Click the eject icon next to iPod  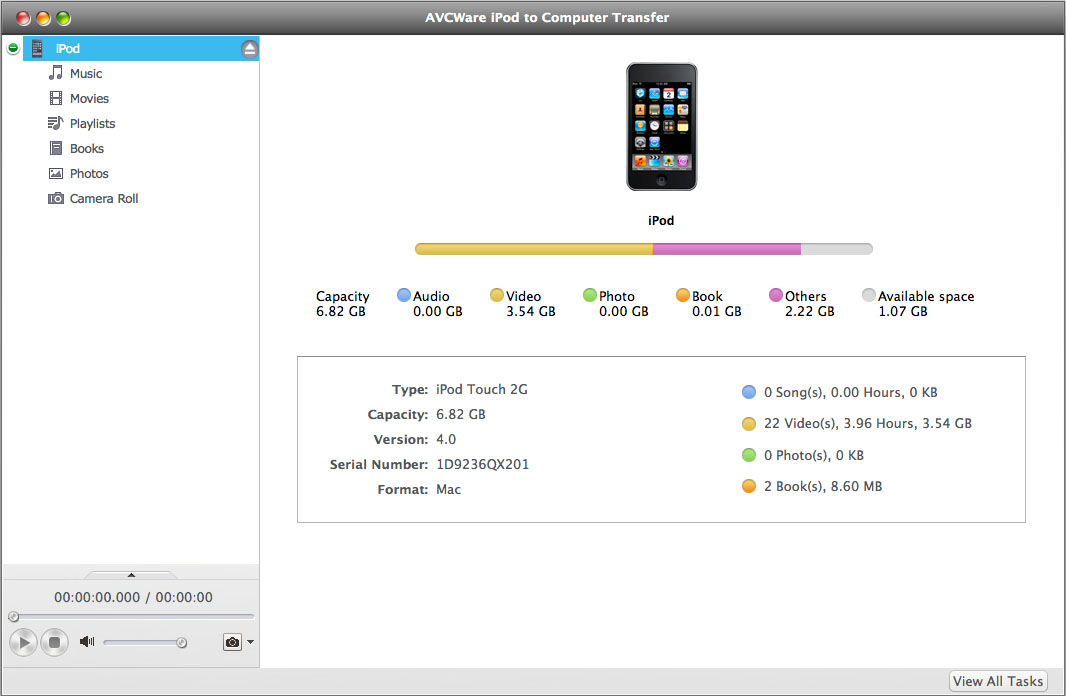click(250, 49)
